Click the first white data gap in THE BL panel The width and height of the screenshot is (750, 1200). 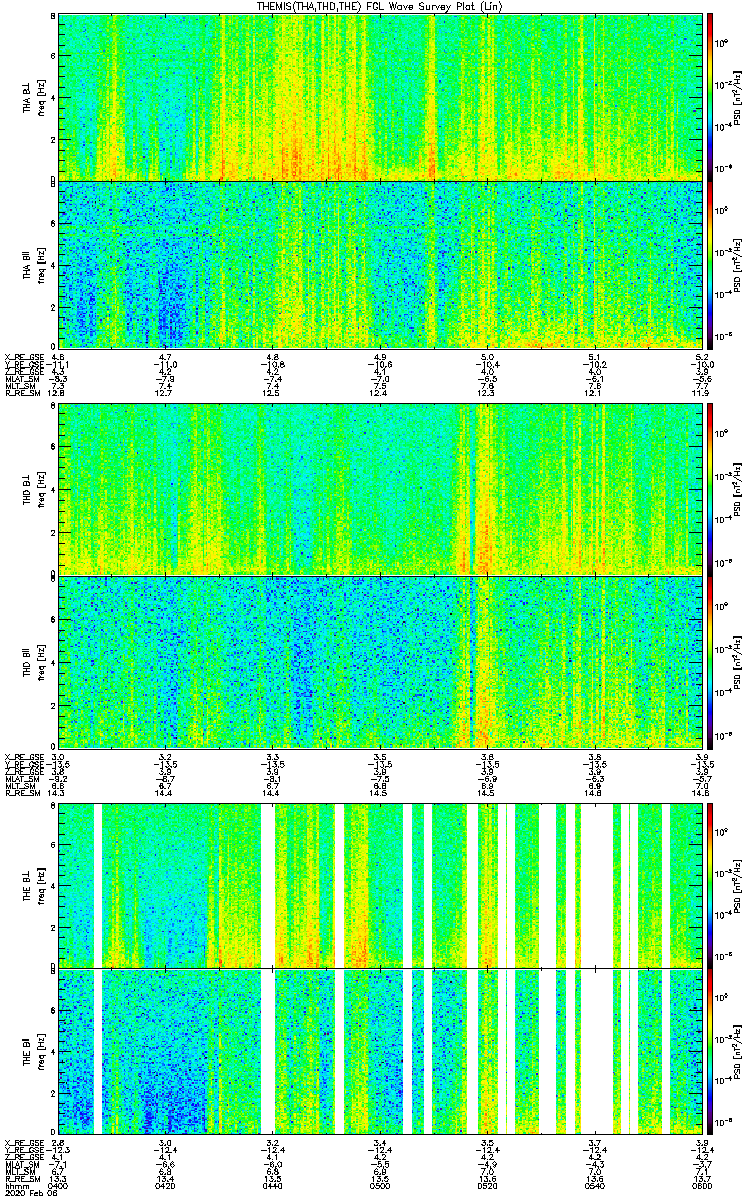98,882
